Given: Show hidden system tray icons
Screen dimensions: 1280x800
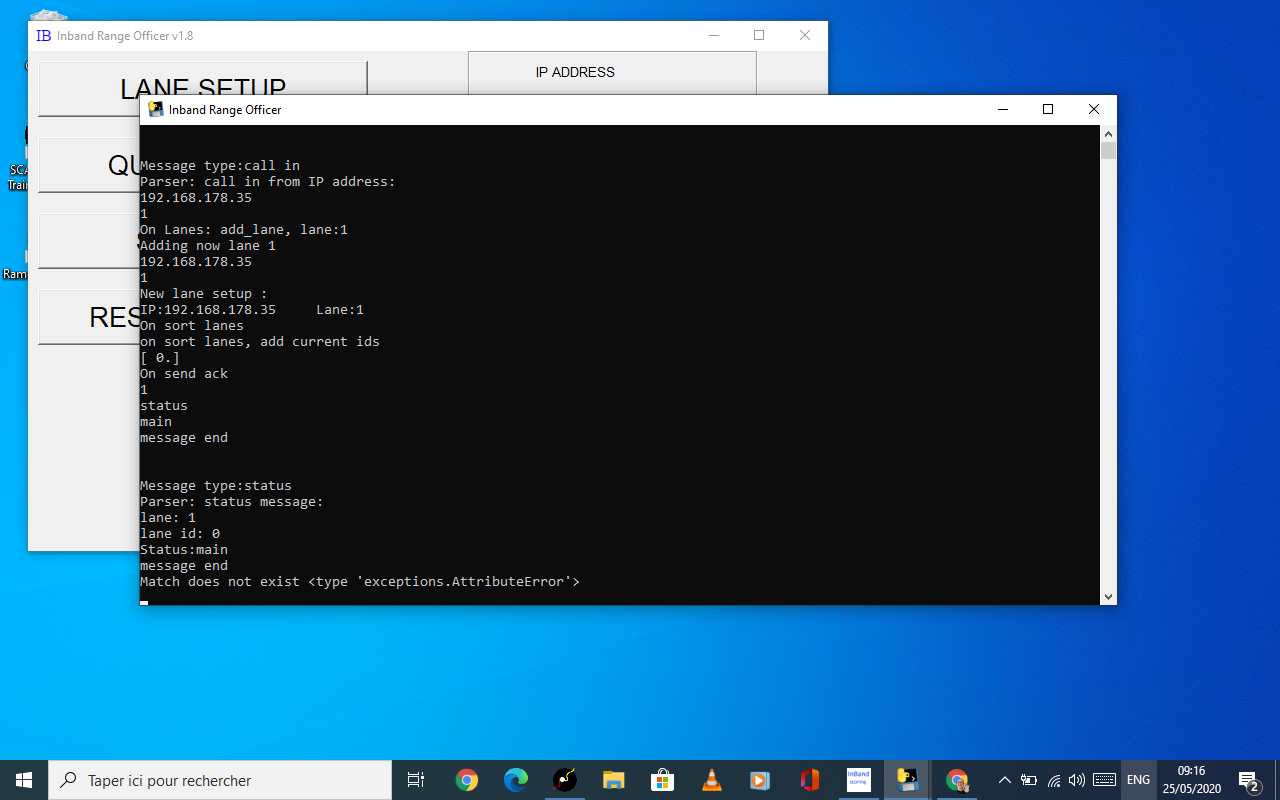Looking at the screenshot, I should click(x=1004, y=780).
